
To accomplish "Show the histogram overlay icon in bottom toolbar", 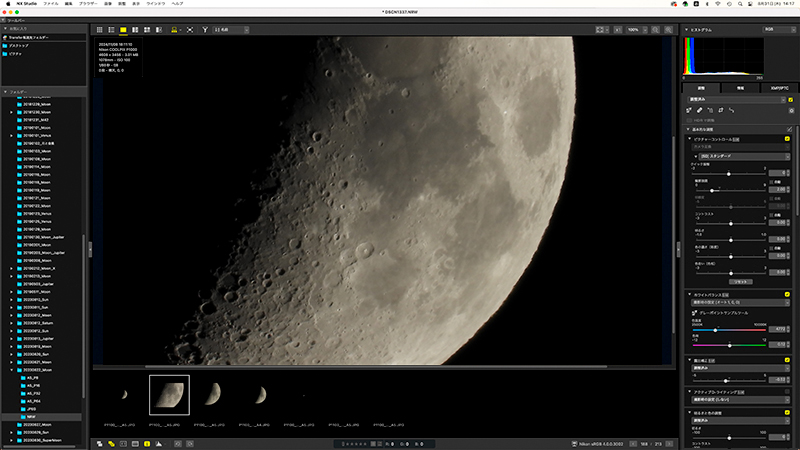I will 159,444.
